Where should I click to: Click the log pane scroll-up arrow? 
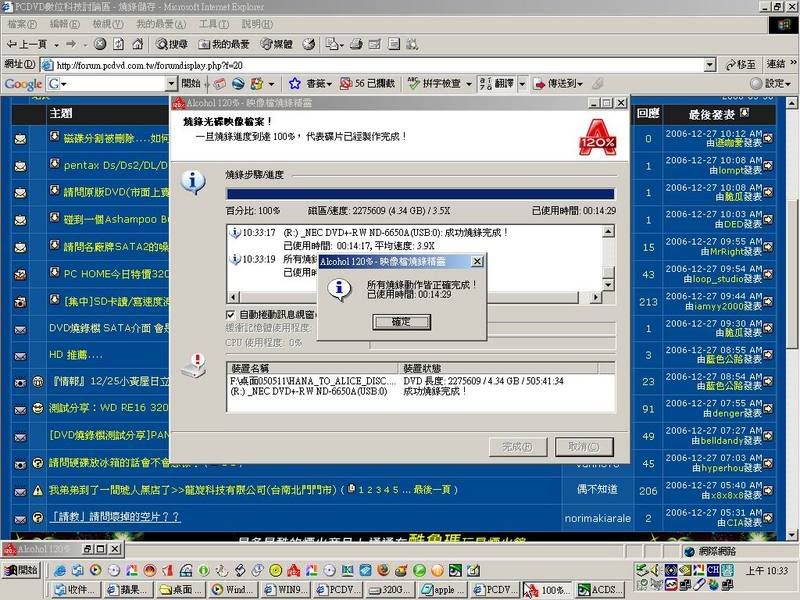(x=608, y=232)
